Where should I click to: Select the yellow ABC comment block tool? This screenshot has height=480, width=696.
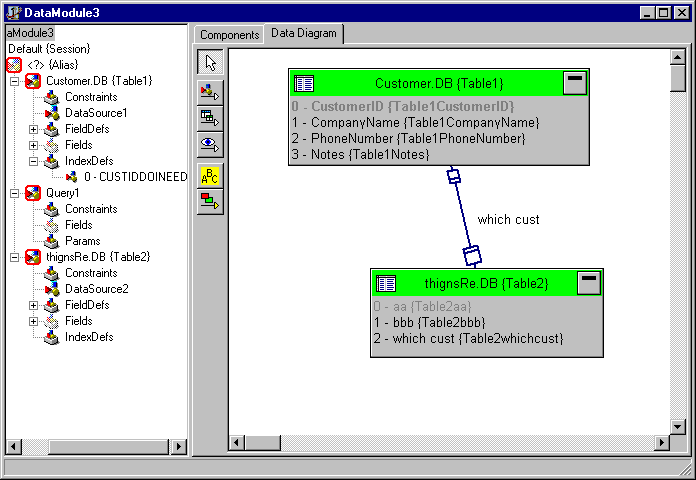(210, 176)
